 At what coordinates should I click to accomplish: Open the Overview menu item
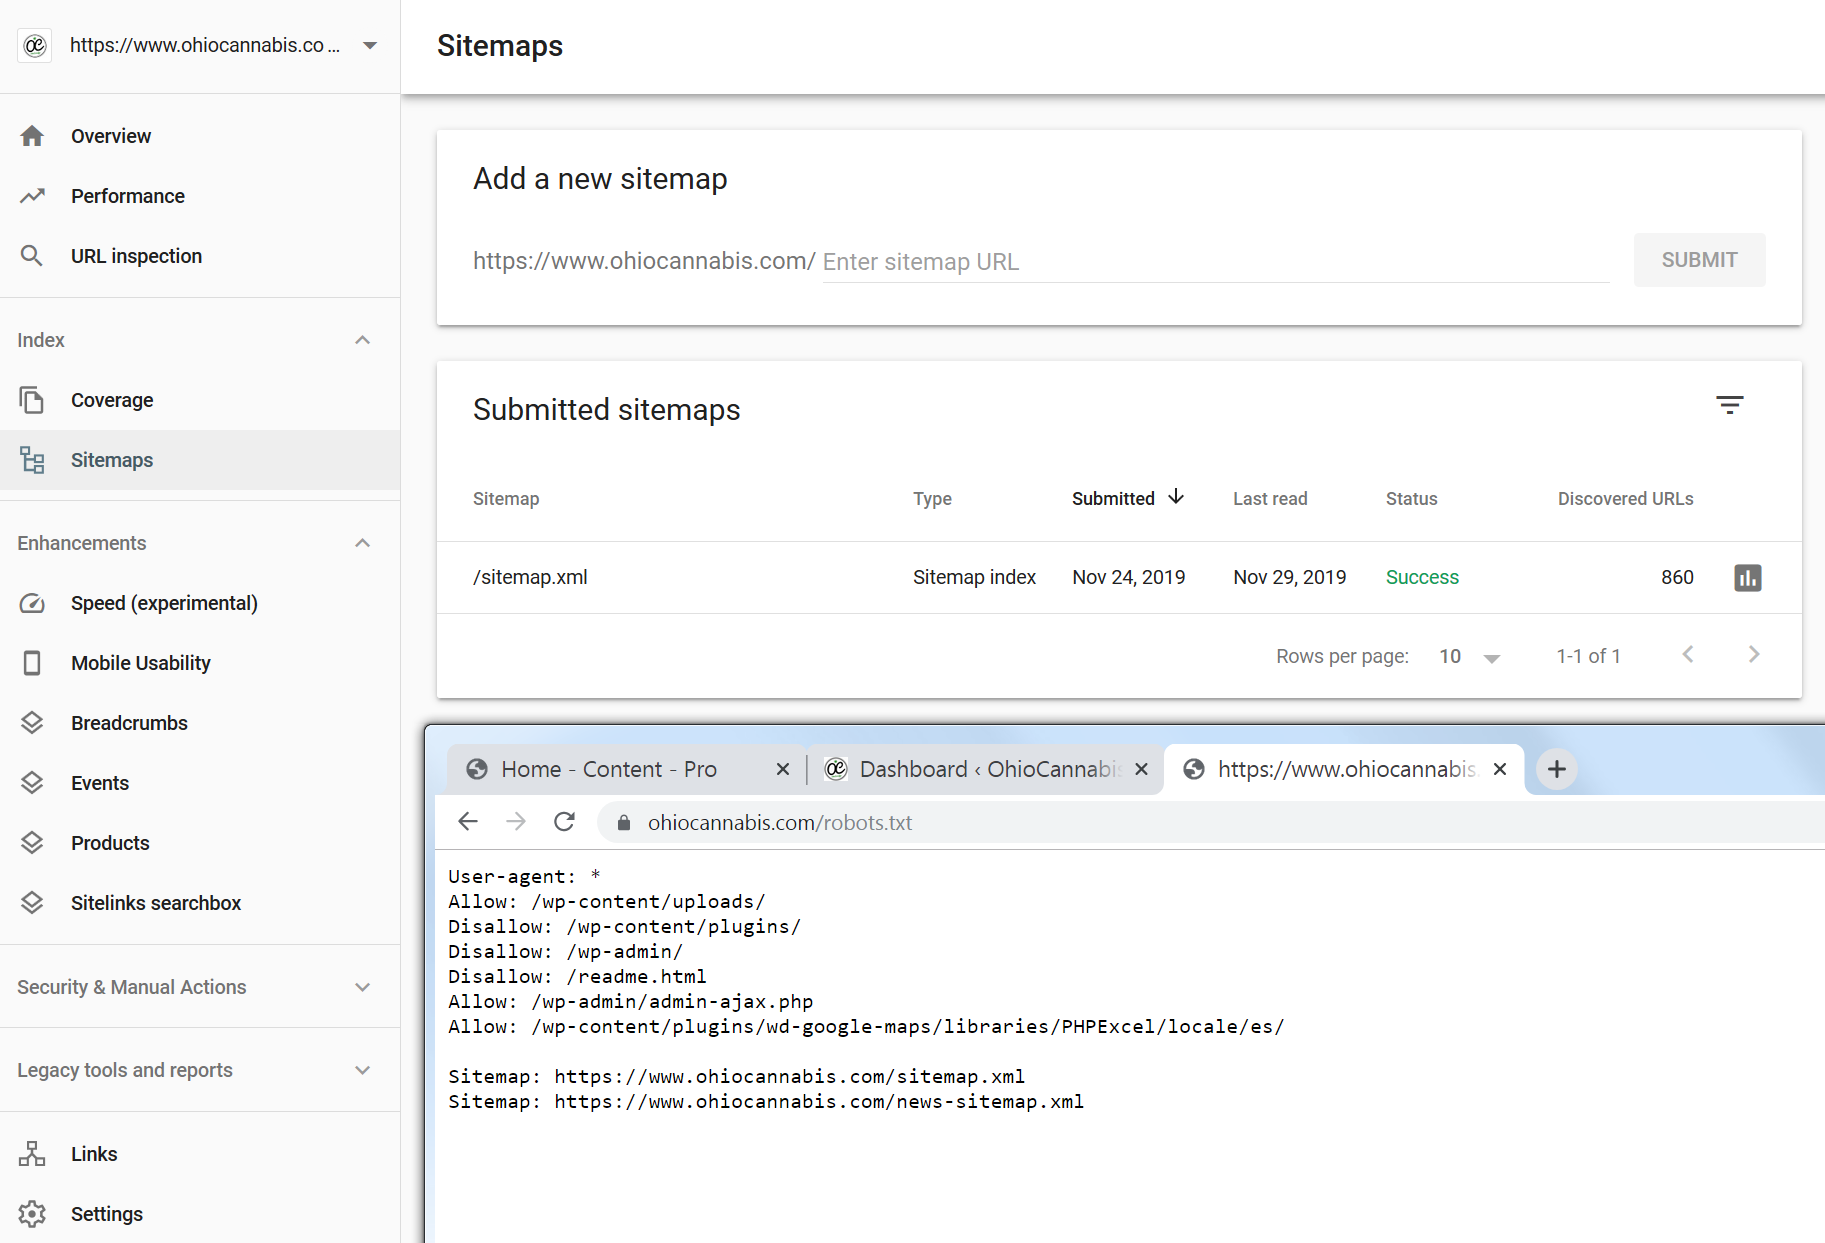pos(200,136)
